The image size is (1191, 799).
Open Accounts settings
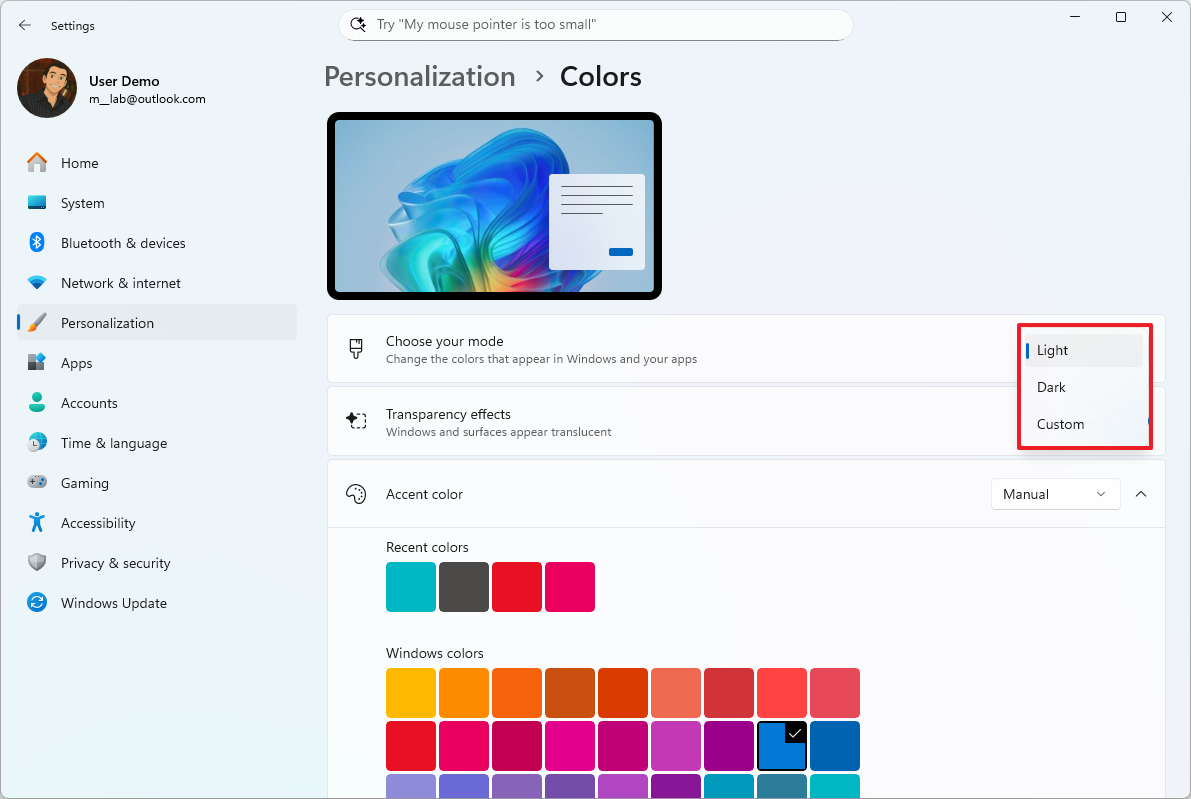pos(90,402)
